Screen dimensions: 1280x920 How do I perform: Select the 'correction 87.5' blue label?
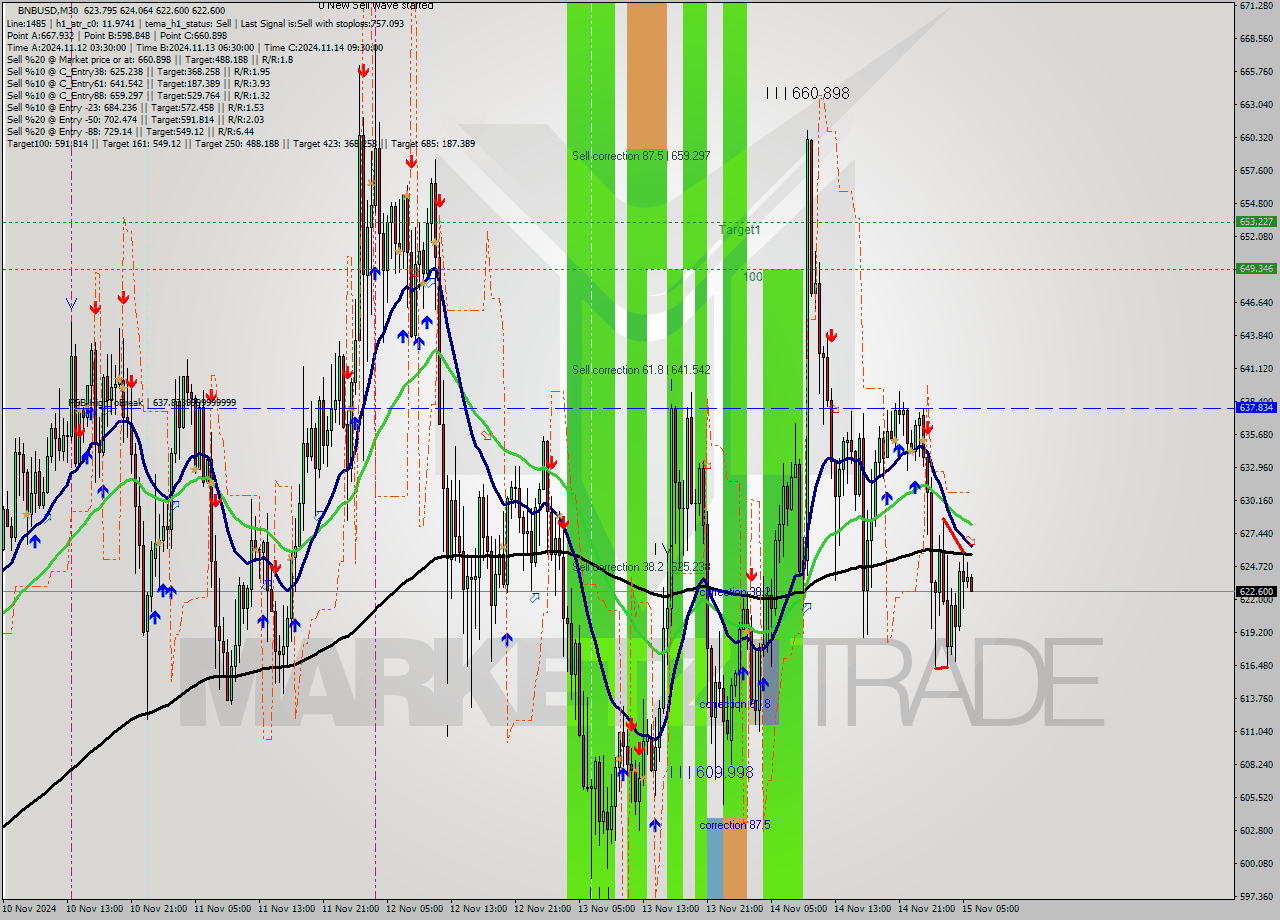pyautogui.click(x=735, y=825)
